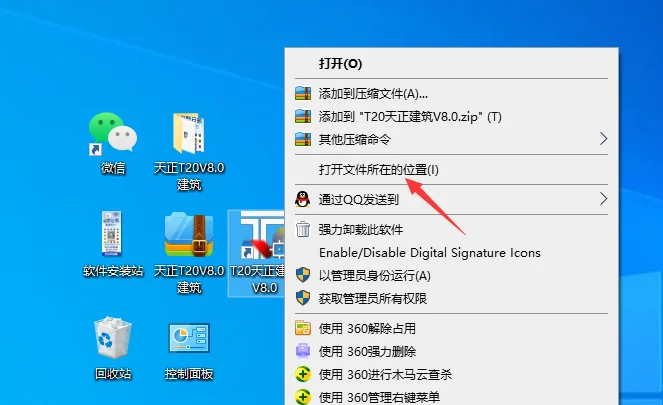
Task: Choose Enable/Disable Digital Signature Icons entry
Action: [451, 252]
